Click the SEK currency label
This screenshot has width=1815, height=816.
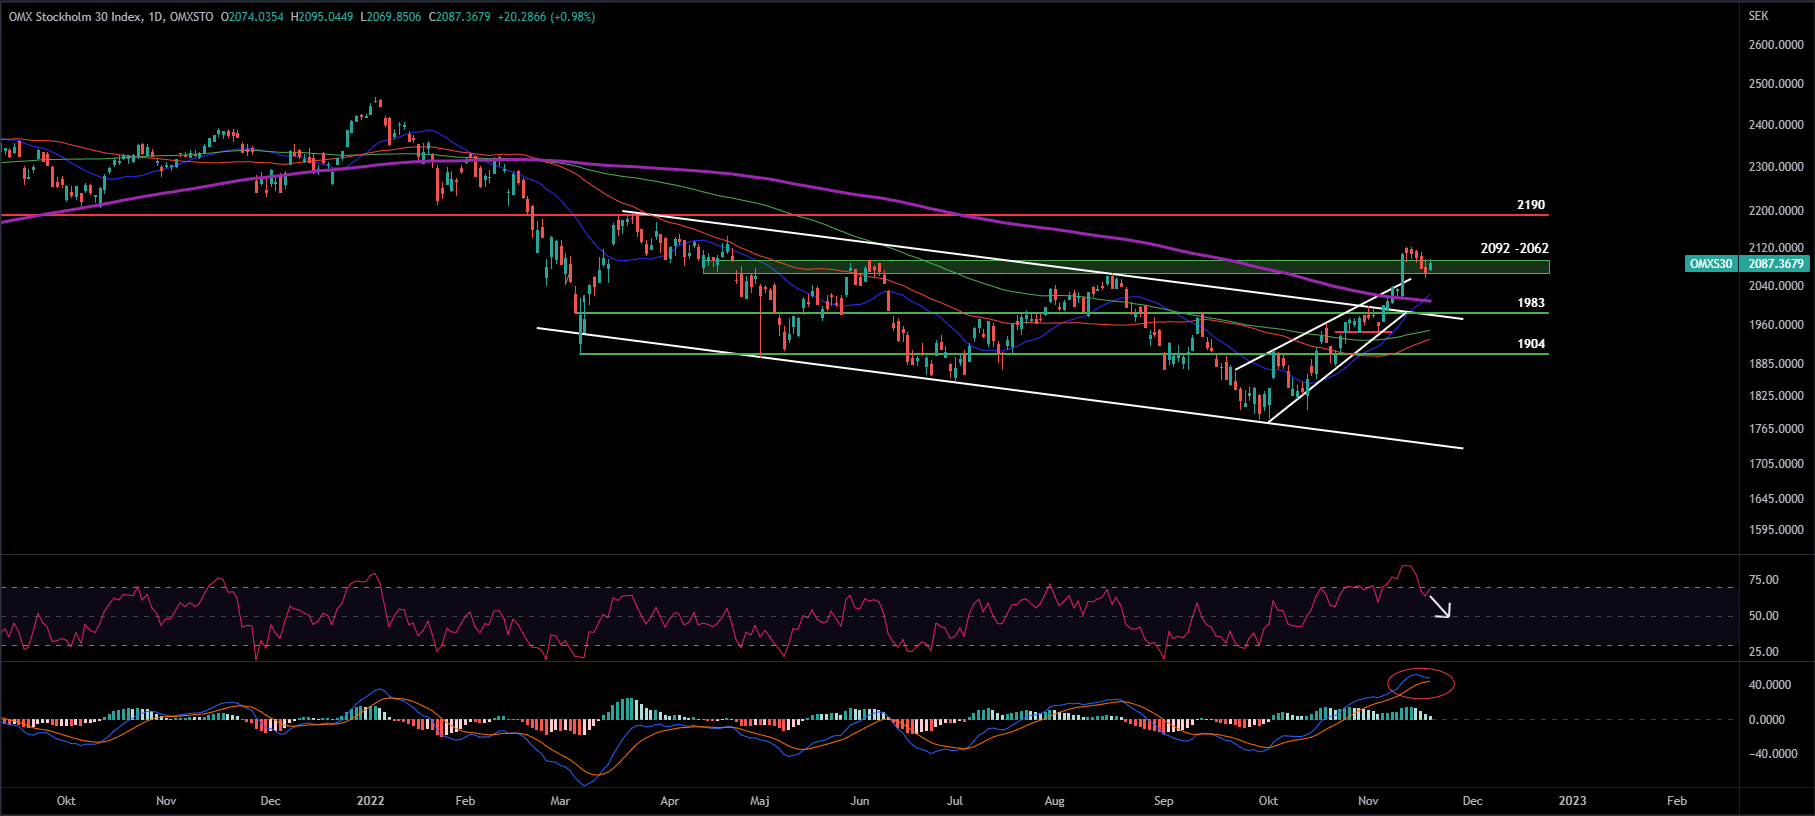(1758, 16)
